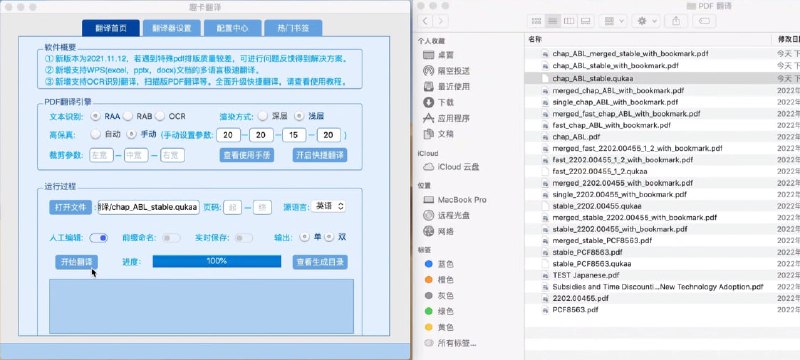Select the 绿色 tag in Finder sidebar
This screenshot has width=800, height=360.
pos(439,311)
